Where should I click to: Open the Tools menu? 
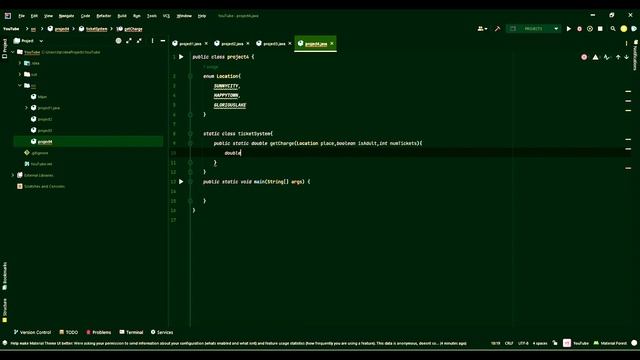tap(152, 16)
